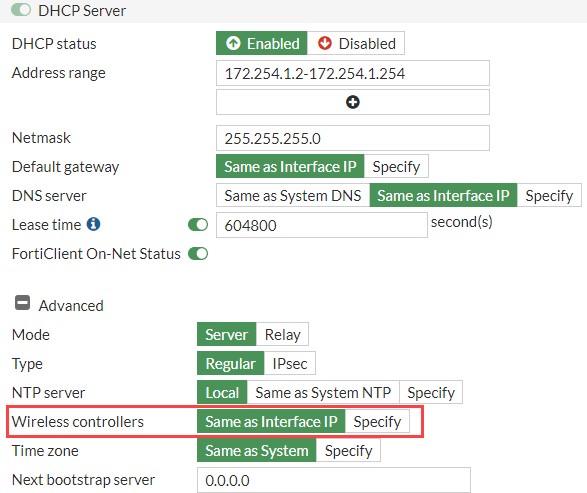Choose Specify for Time zone
This screenshot has height=493, width=587.
point(348,450)
